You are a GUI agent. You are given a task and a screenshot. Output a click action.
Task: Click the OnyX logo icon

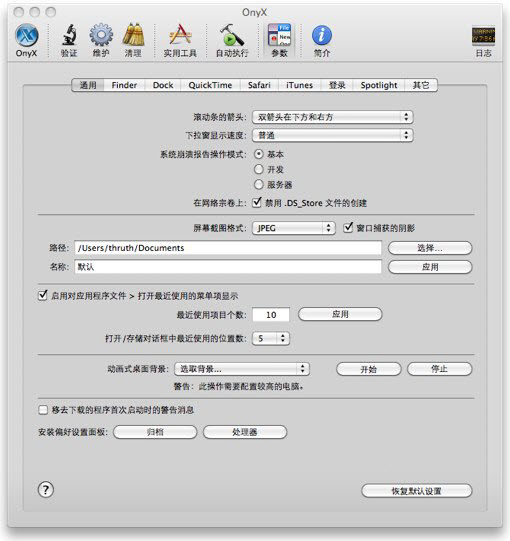point(27,35)
